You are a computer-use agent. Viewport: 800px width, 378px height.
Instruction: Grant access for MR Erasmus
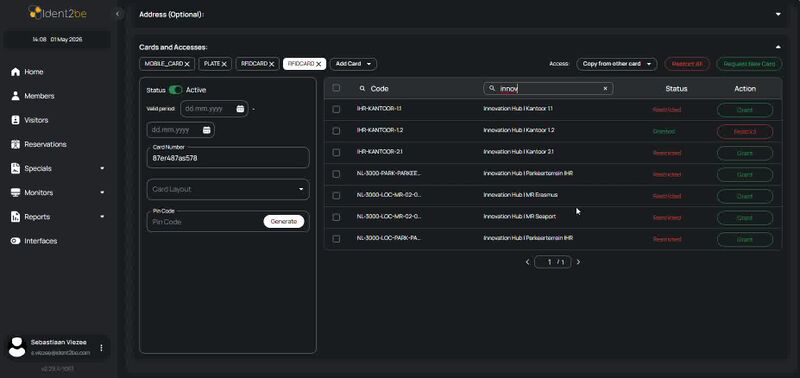coord(745,196)
